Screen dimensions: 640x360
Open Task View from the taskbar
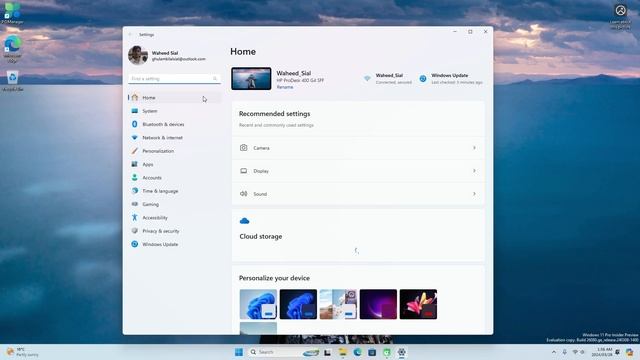(x=327, y=352)
